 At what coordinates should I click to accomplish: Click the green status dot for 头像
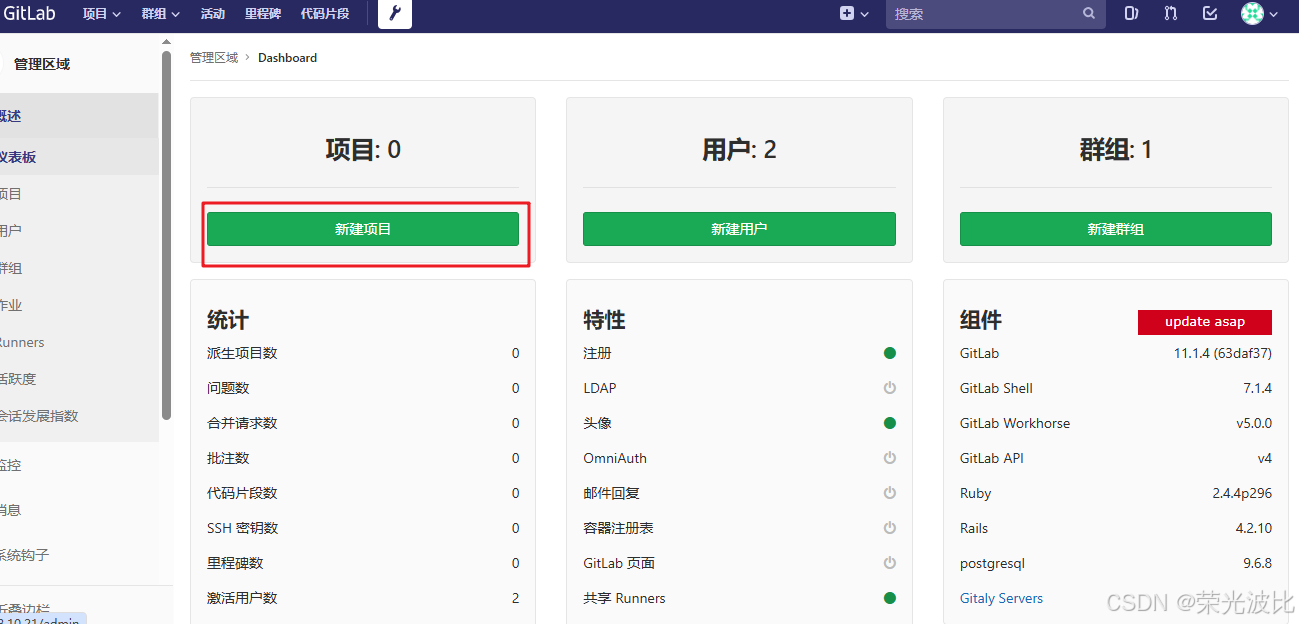890,423
